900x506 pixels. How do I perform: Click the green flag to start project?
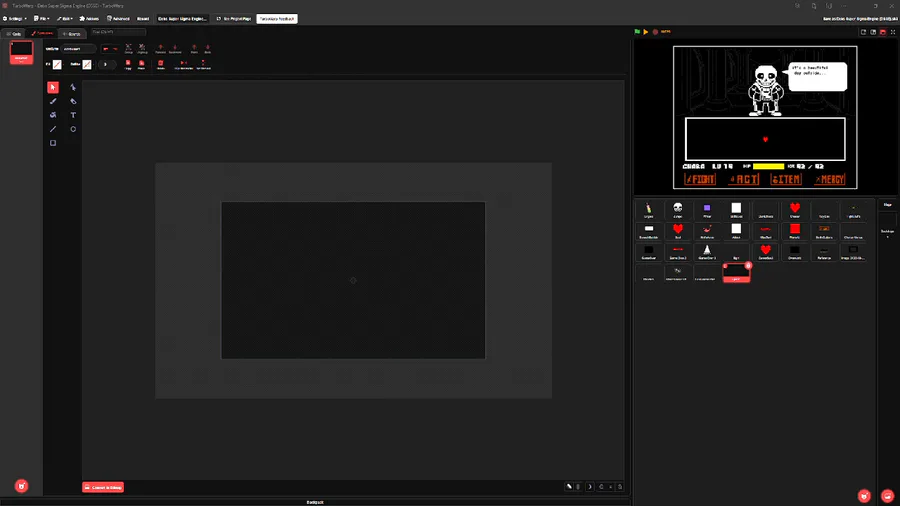tap(637, 32)
